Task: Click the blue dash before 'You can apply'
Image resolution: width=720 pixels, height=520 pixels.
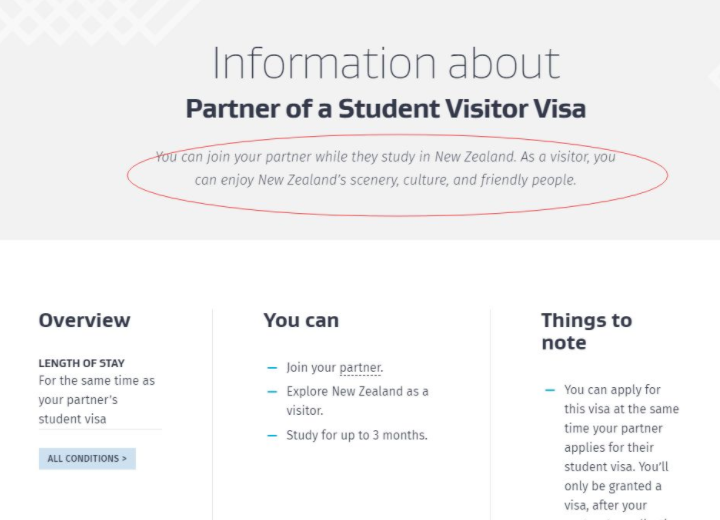Action: (x=550, y=390)
